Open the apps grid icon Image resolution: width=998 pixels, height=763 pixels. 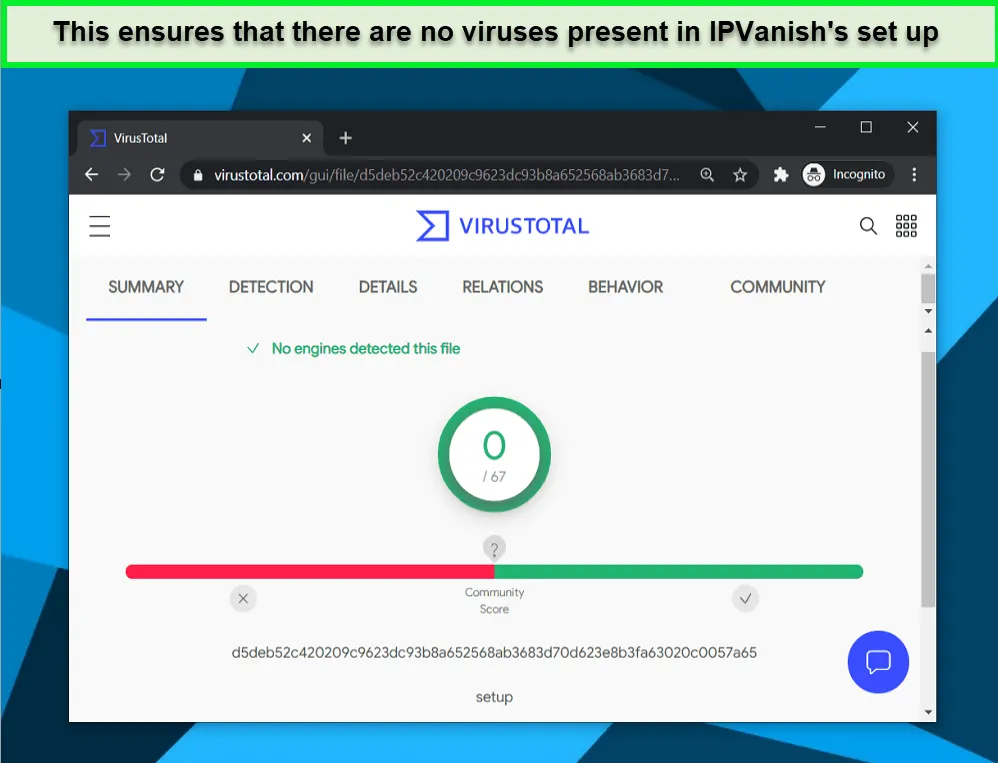click(x=906, y=226)
